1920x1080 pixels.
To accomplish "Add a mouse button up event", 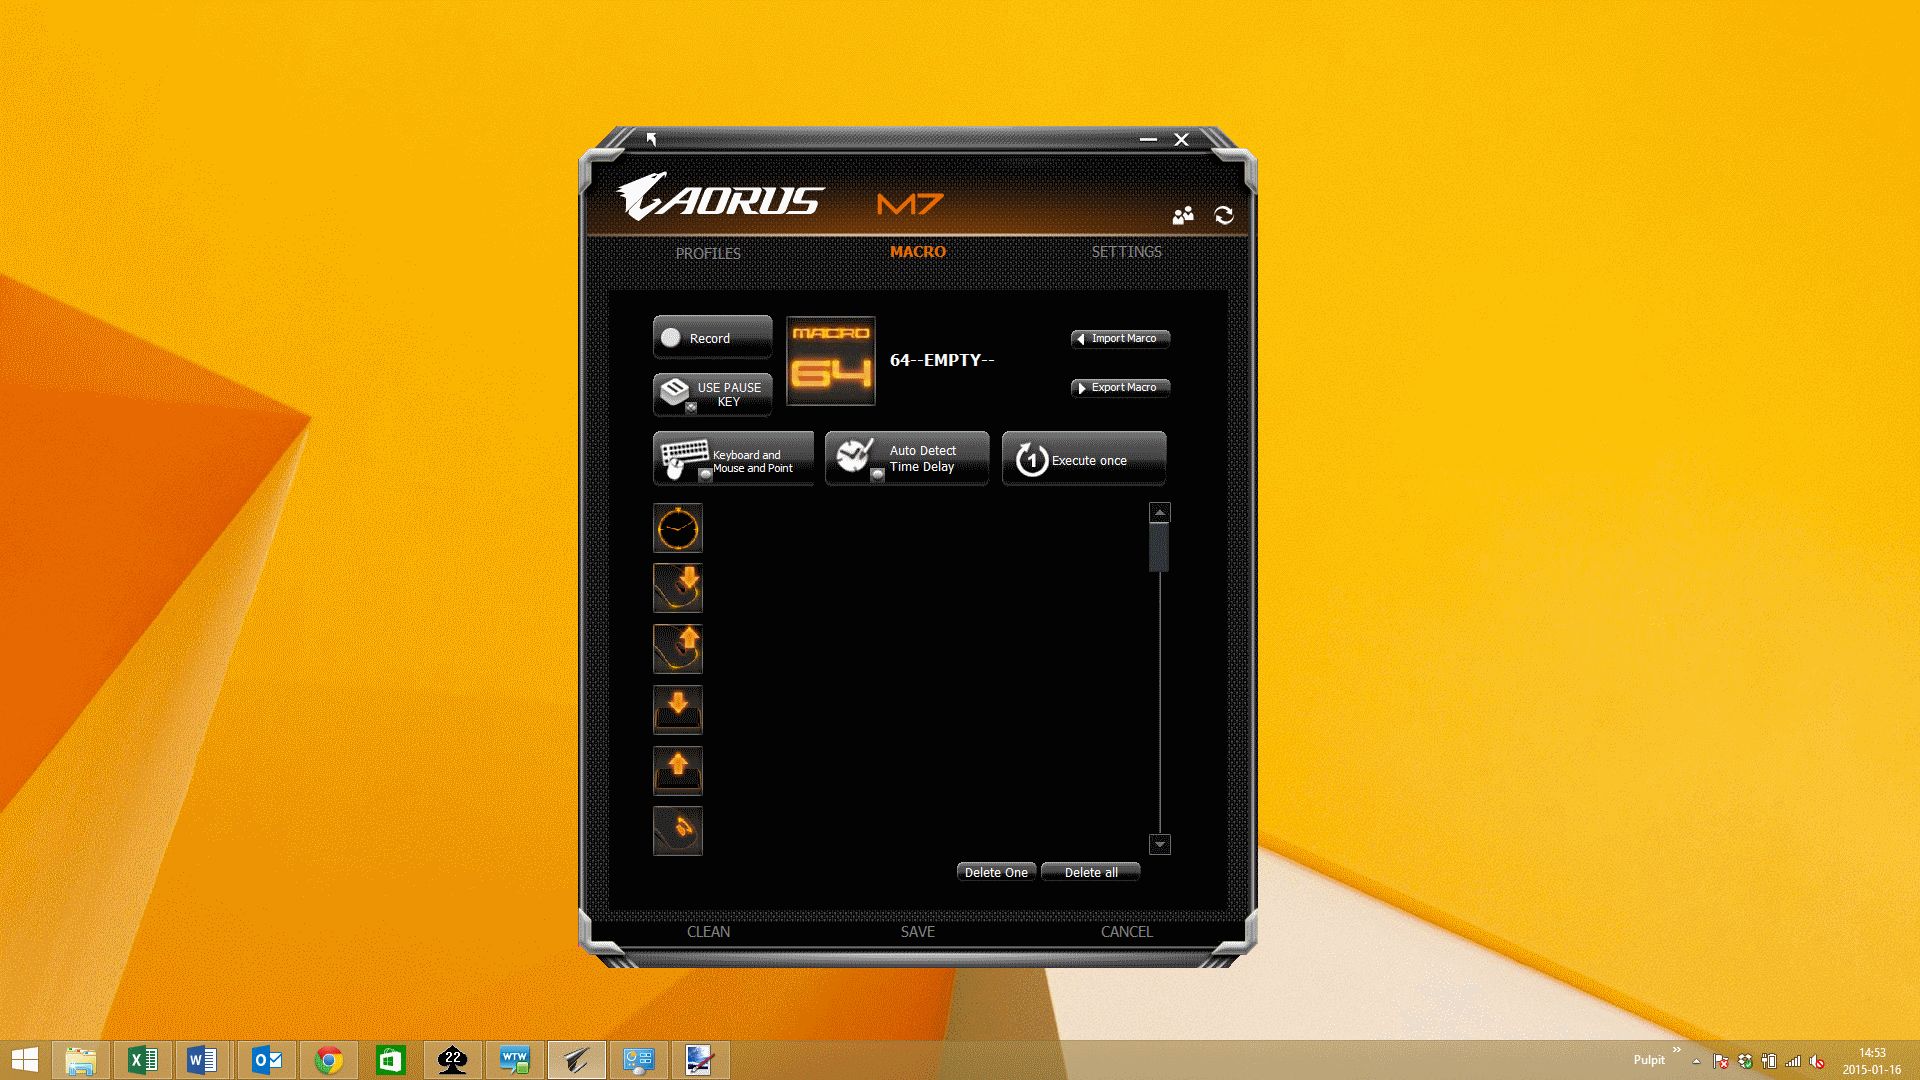I will [x=678, y=649].
